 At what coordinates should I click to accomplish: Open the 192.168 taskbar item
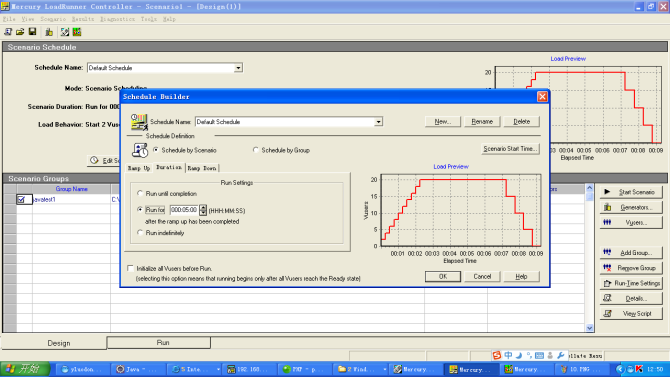pyautogui.click(x=248, y=369)
